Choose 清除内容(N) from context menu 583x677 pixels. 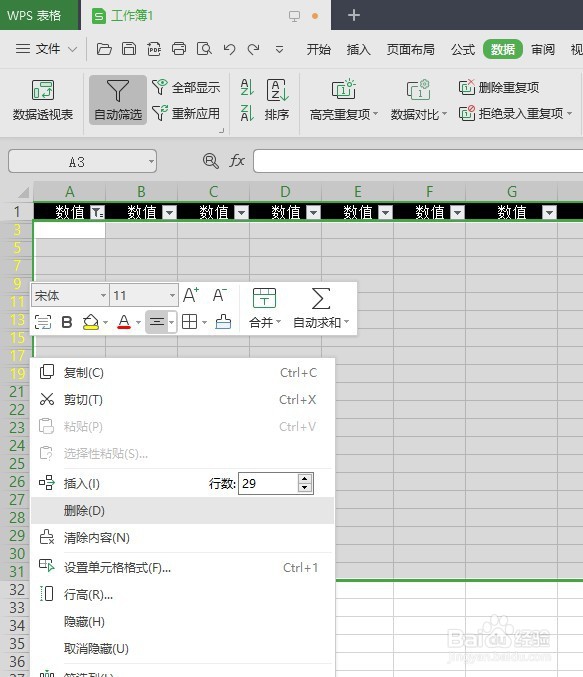point(182,538)
